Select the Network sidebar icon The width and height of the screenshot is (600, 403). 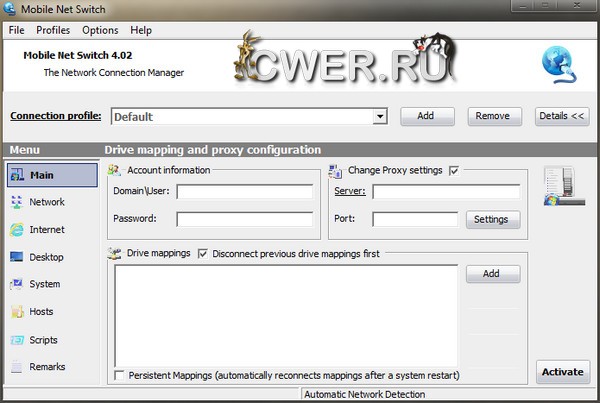pyautogui.click(x=17, y=202)
